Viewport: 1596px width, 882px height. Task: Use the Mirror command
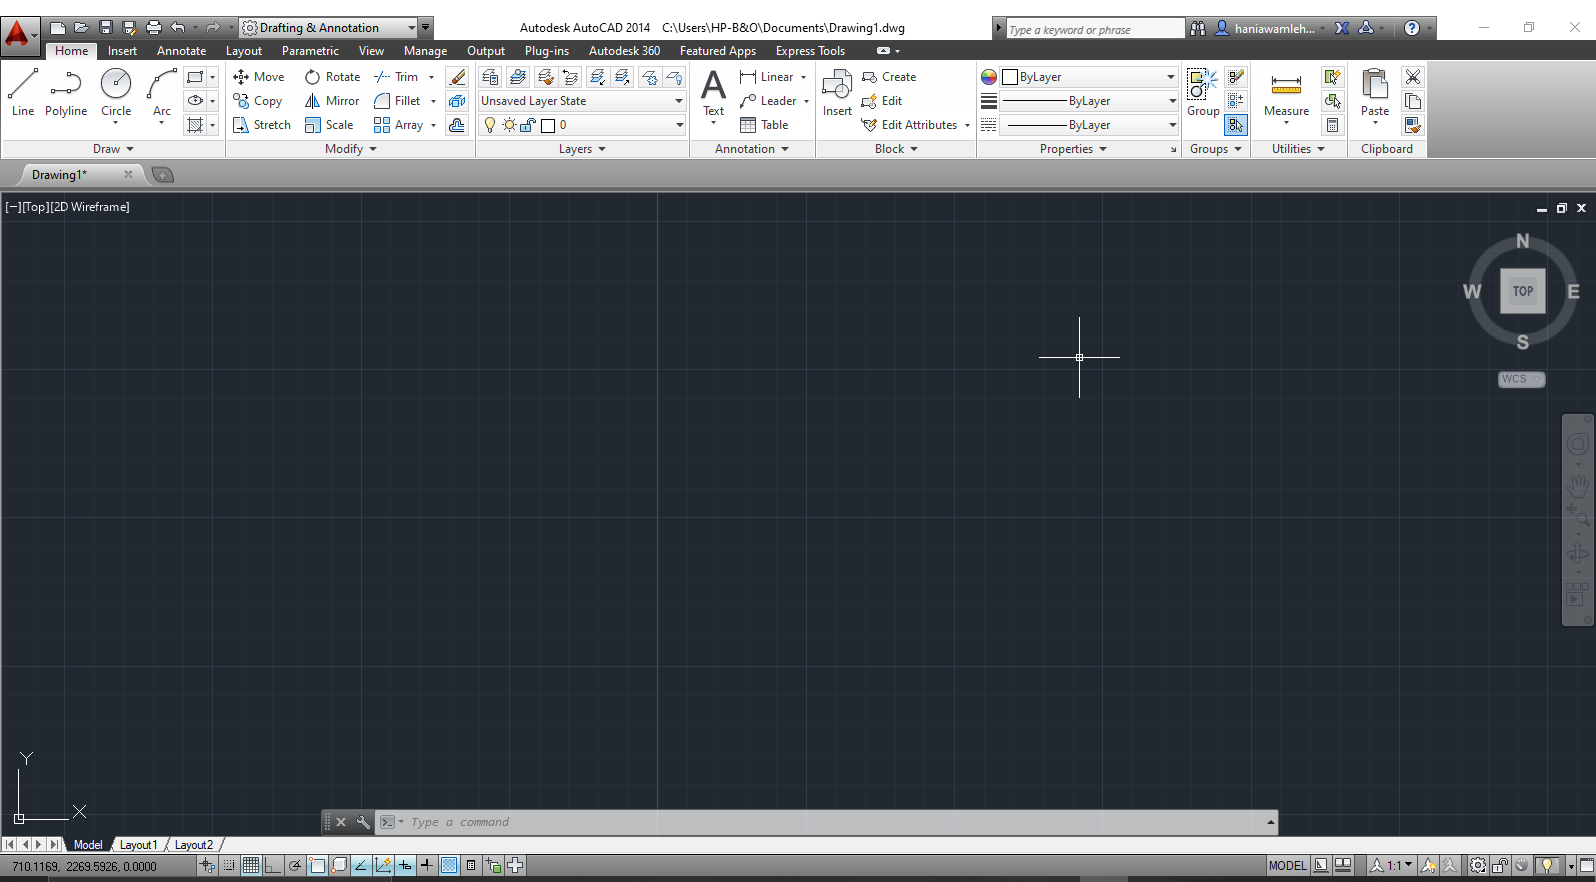[332, 101]
